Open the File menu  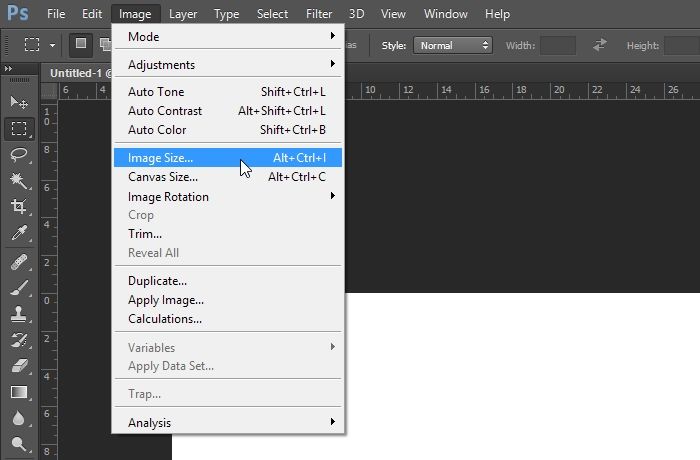(56, 14)
